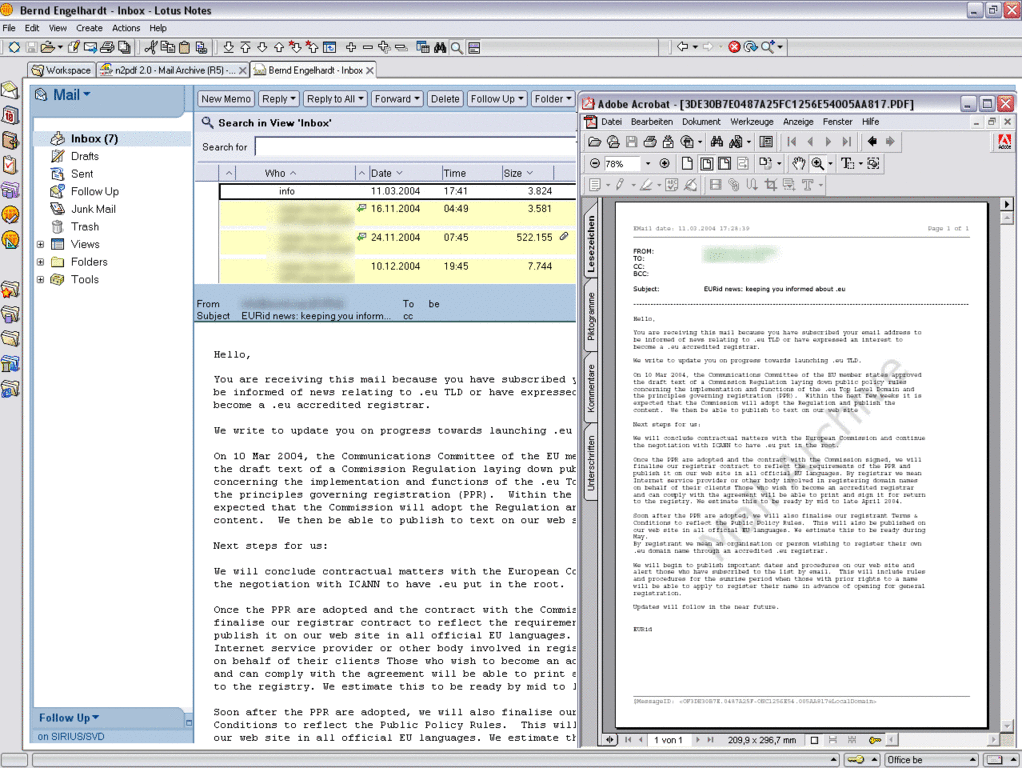Expand the Folders tree item
This screenshot has width=1022, height=768.
click(x=40, y=262)
